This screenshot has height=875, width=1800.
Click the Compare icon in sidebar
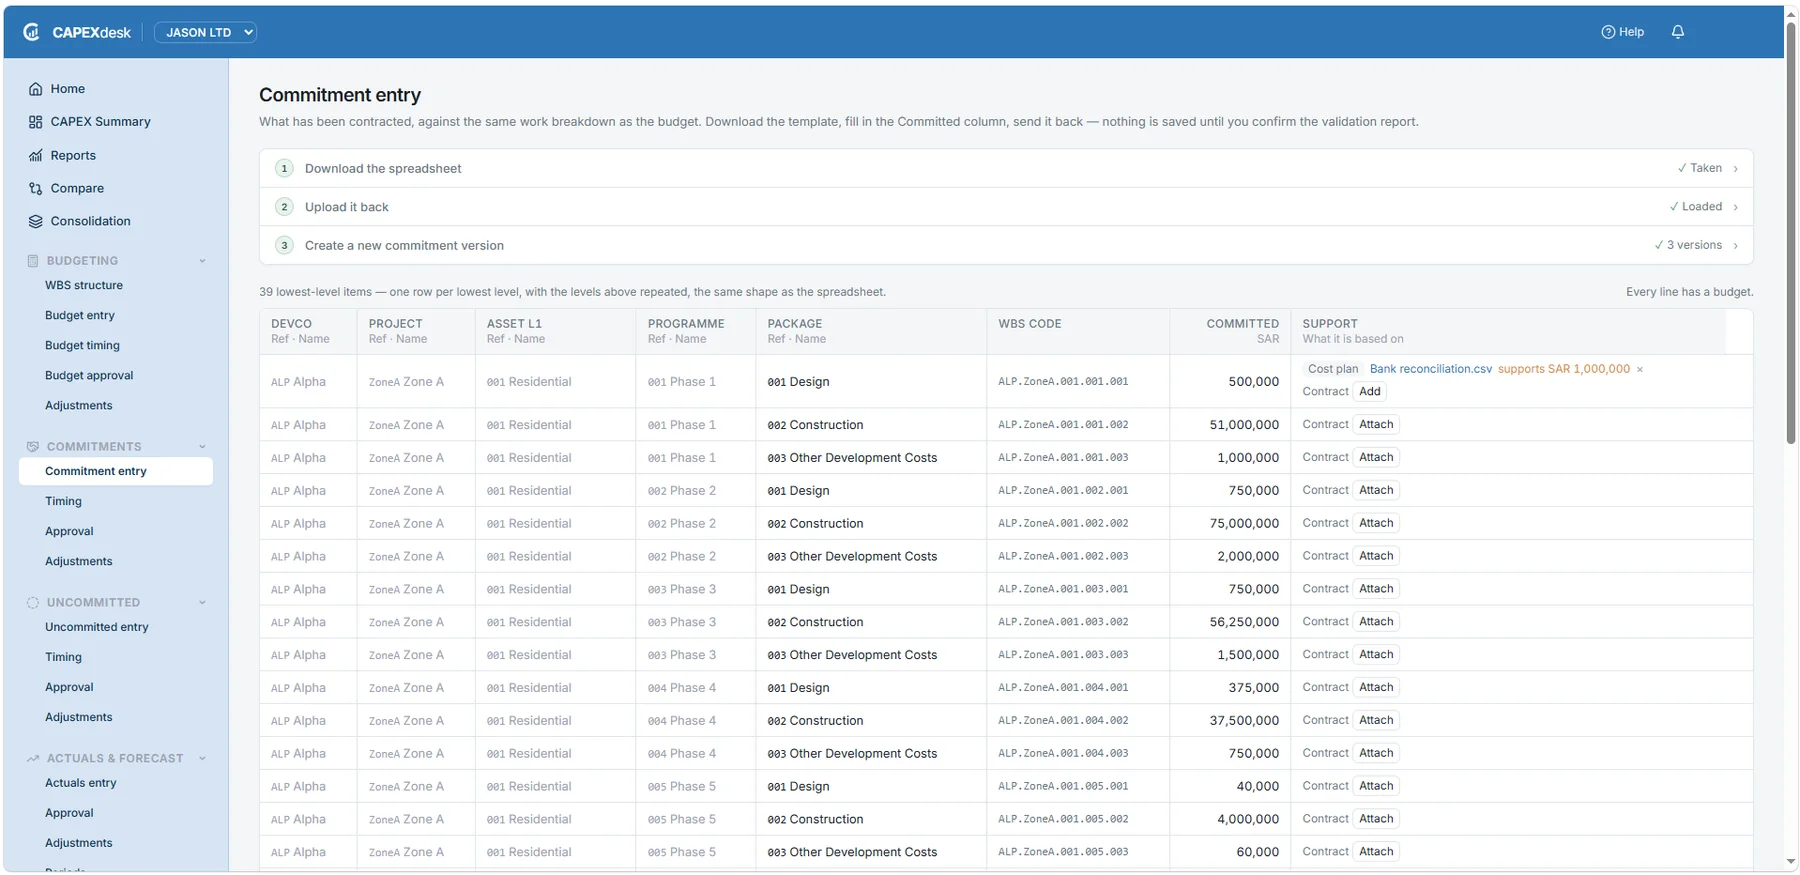(36, 189)
